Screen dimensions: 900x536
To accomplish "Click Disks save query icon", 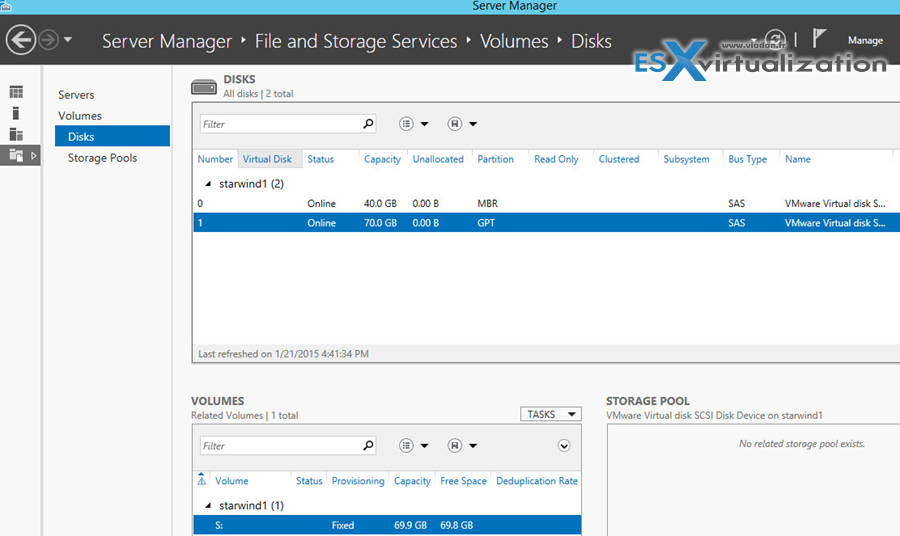I will point(455,124).
